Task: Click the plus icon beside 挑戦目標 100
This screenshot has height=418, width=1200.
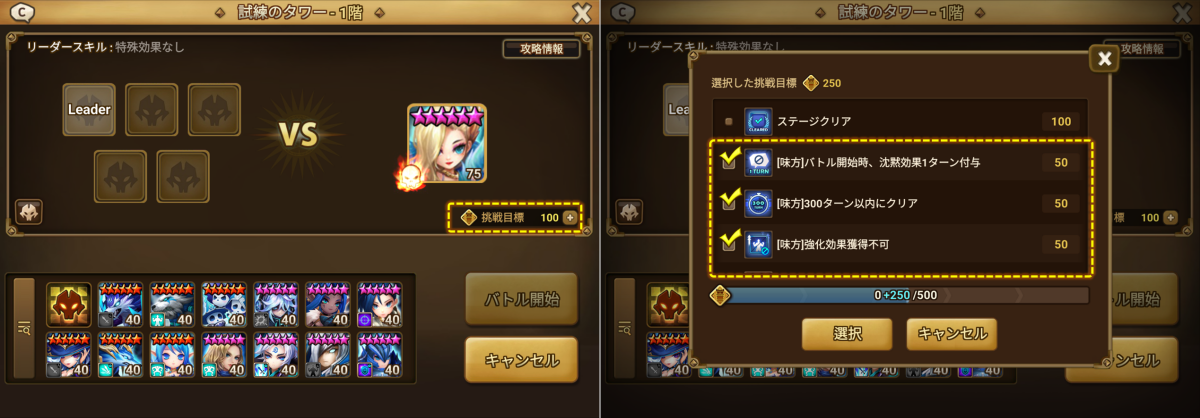Action: click(x=570, y=217)
